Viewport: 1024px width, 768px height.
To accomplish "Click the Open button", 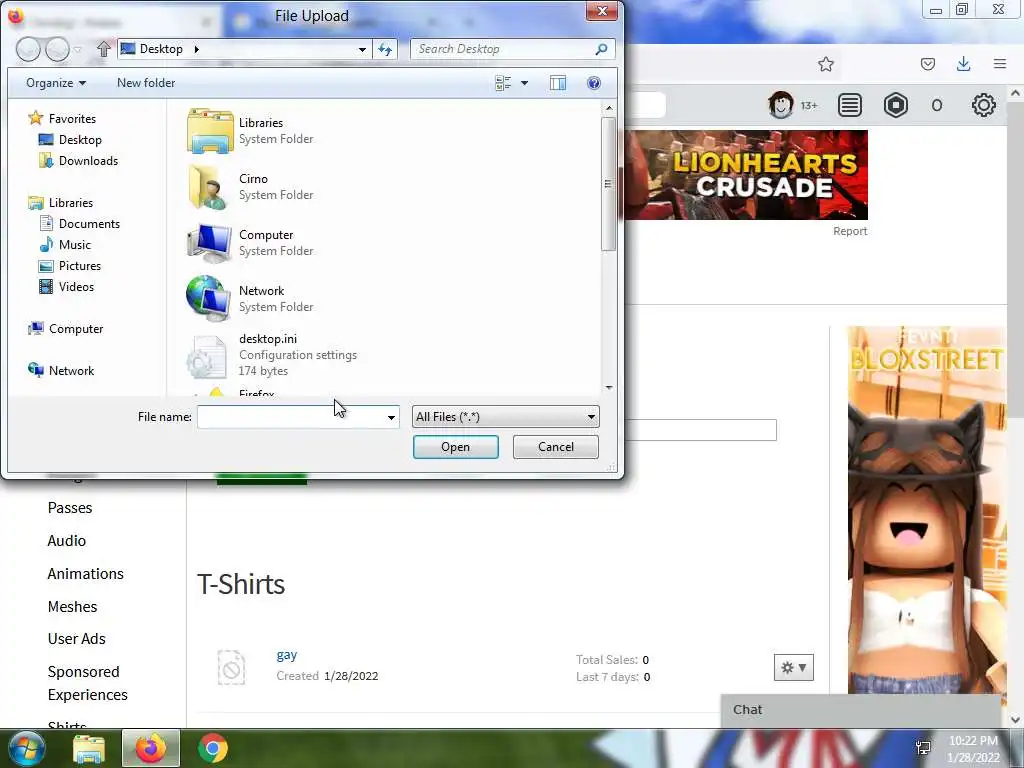I will (x=455, y=447).
